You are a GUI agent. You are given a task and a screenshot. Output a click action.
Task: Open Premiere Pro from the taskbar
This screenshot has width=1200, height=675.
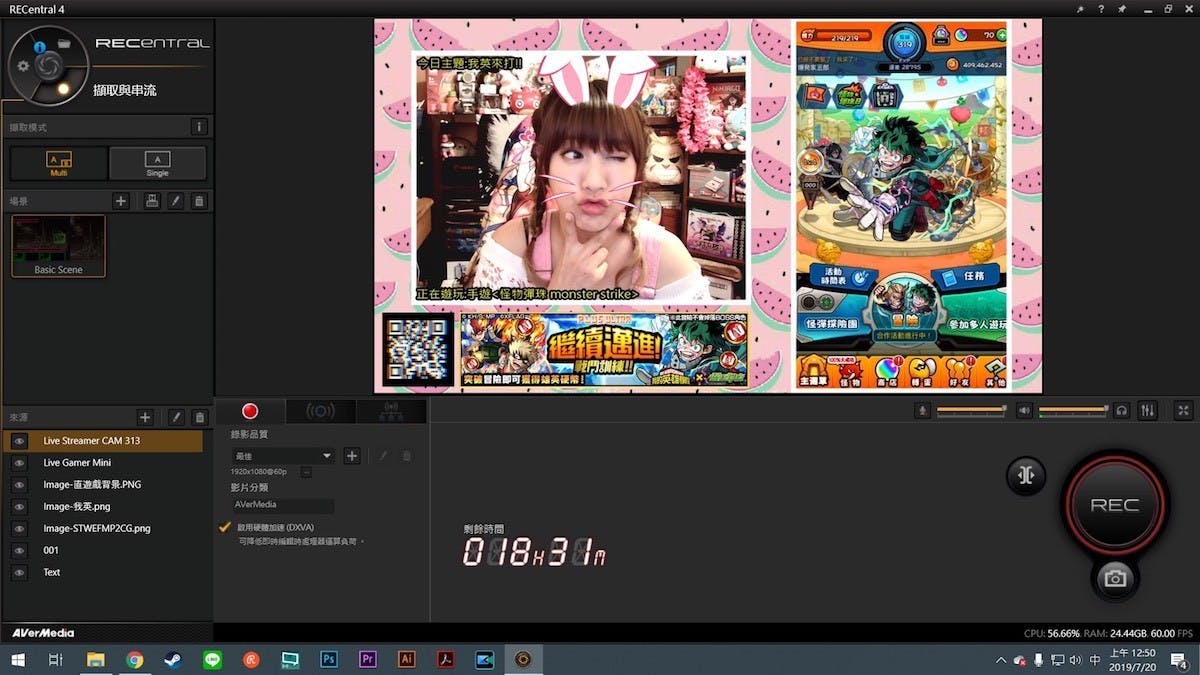(x=367, y=660)
